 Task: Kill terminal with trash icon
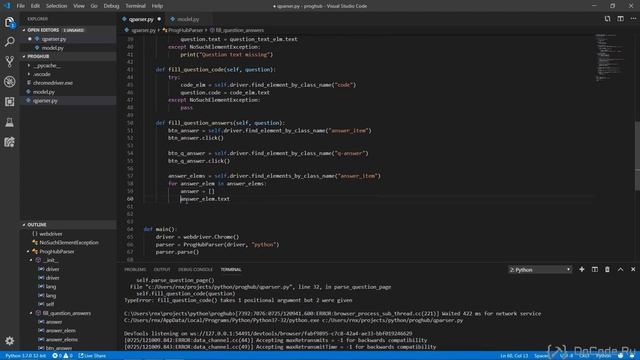click(607, 269)
